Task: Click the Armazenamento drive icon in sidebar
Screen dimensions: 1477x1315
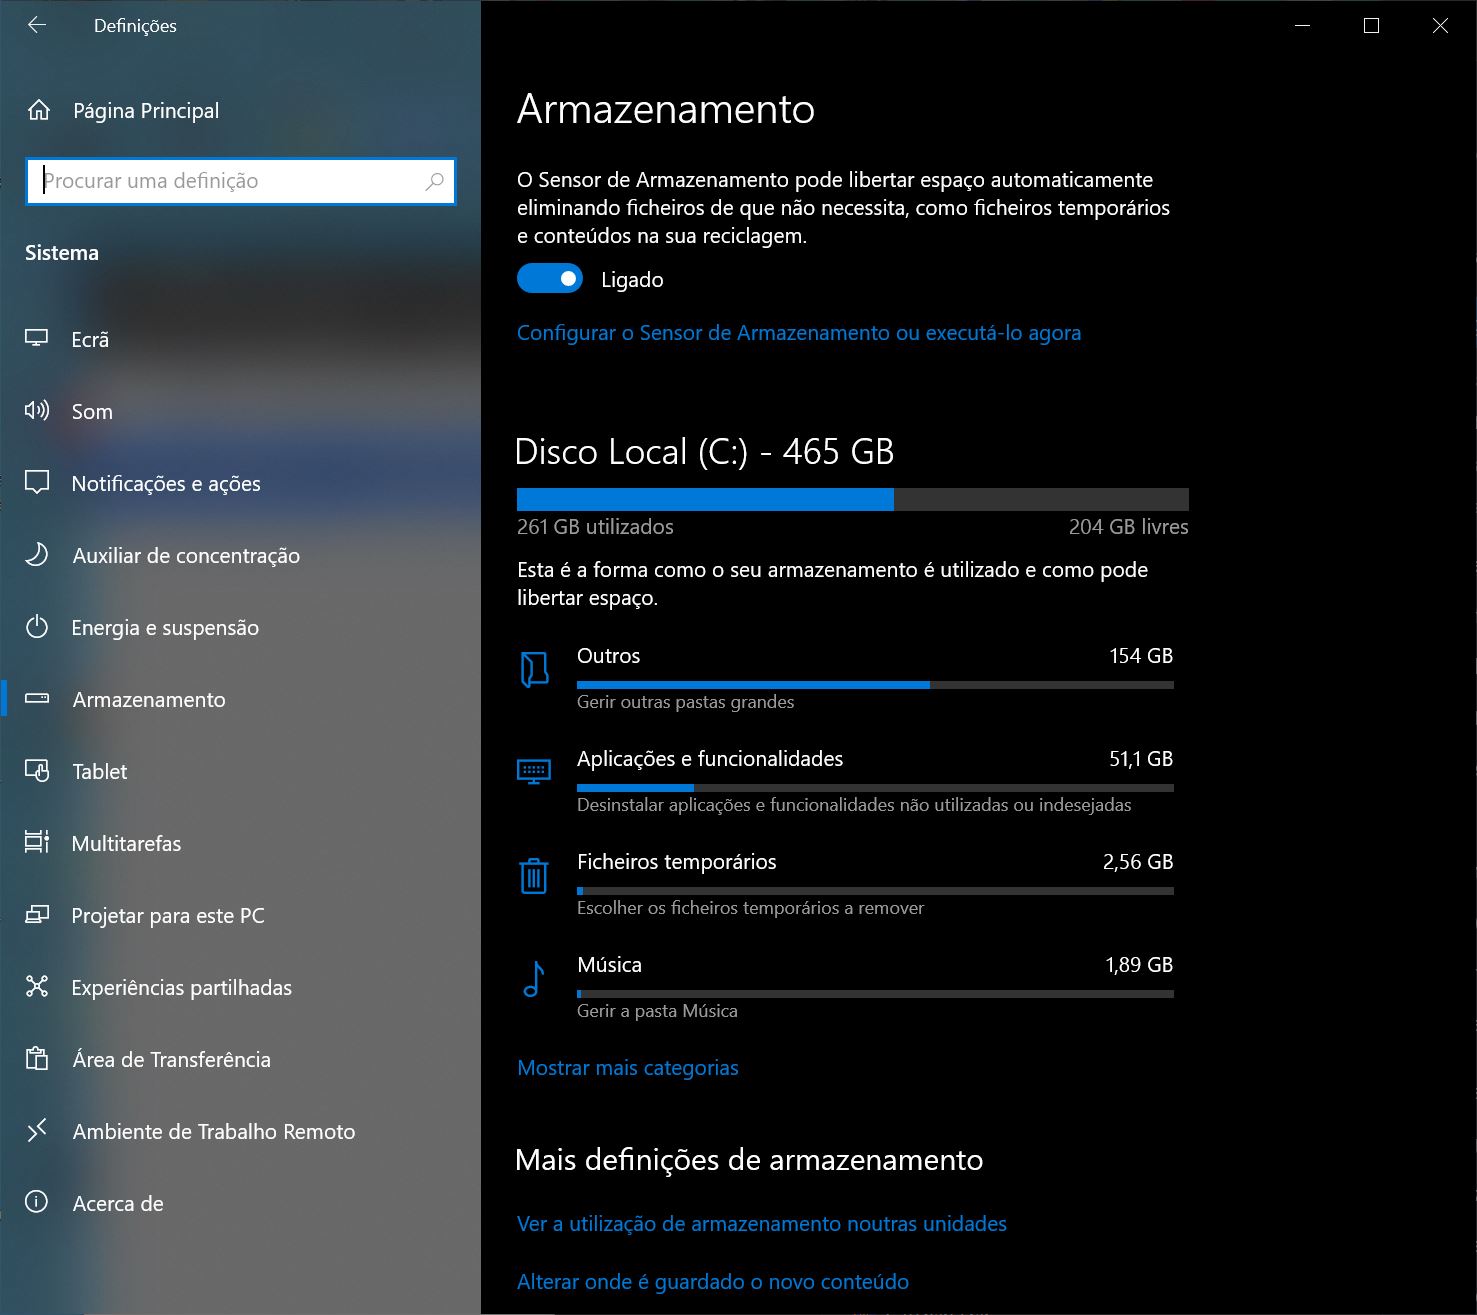Action: coord(37,699)
